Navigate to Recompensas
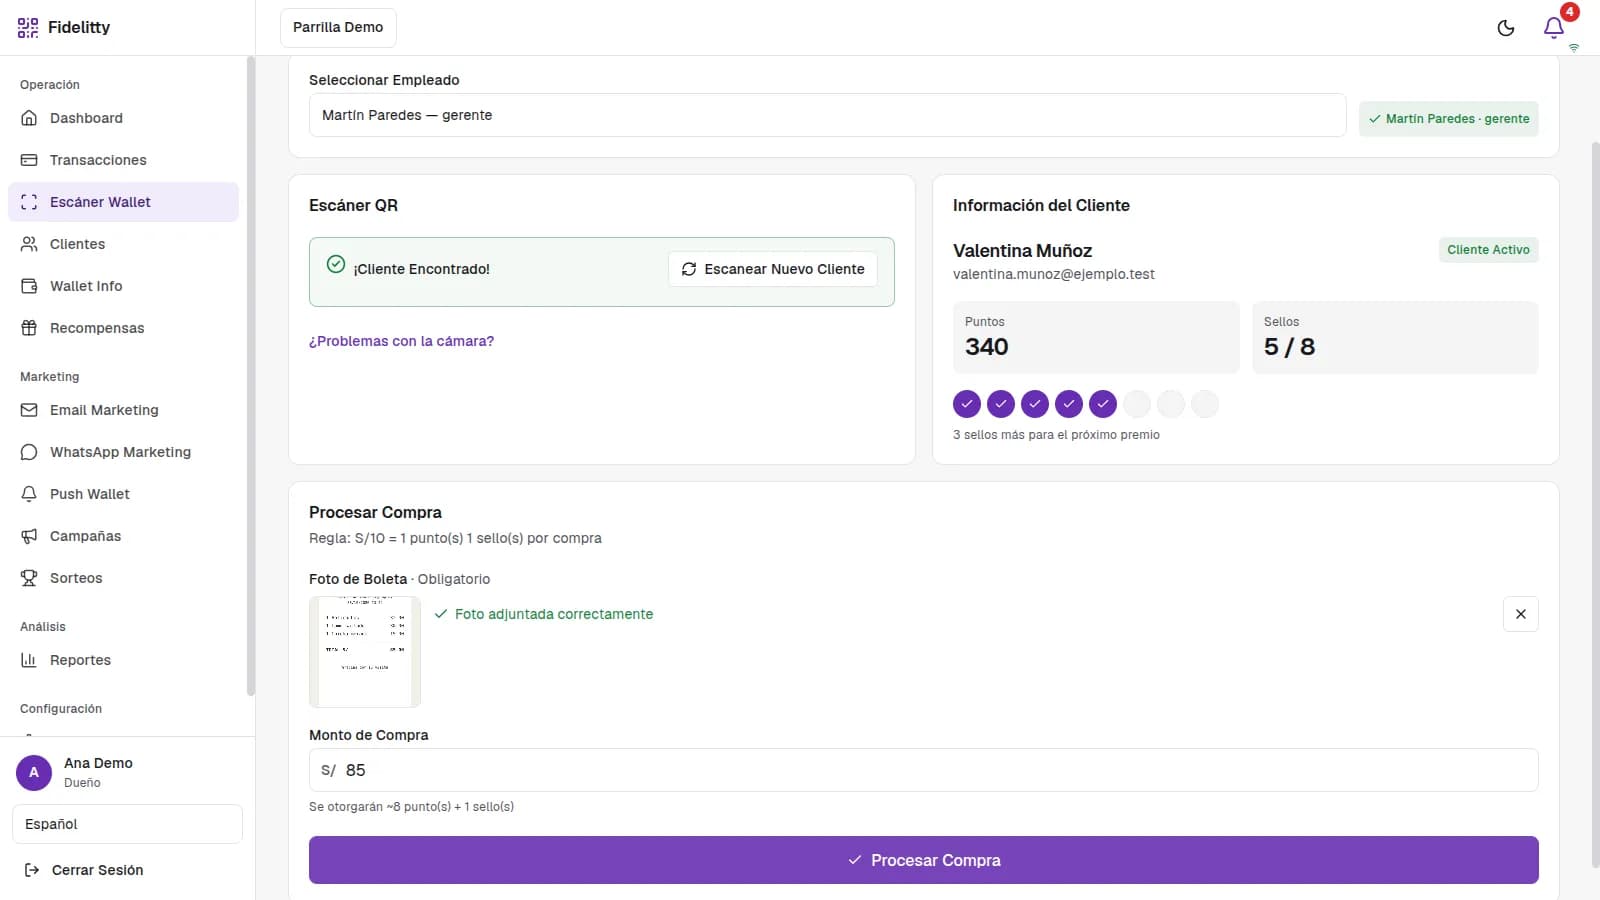1600x900 pixels. coord(123,328)
